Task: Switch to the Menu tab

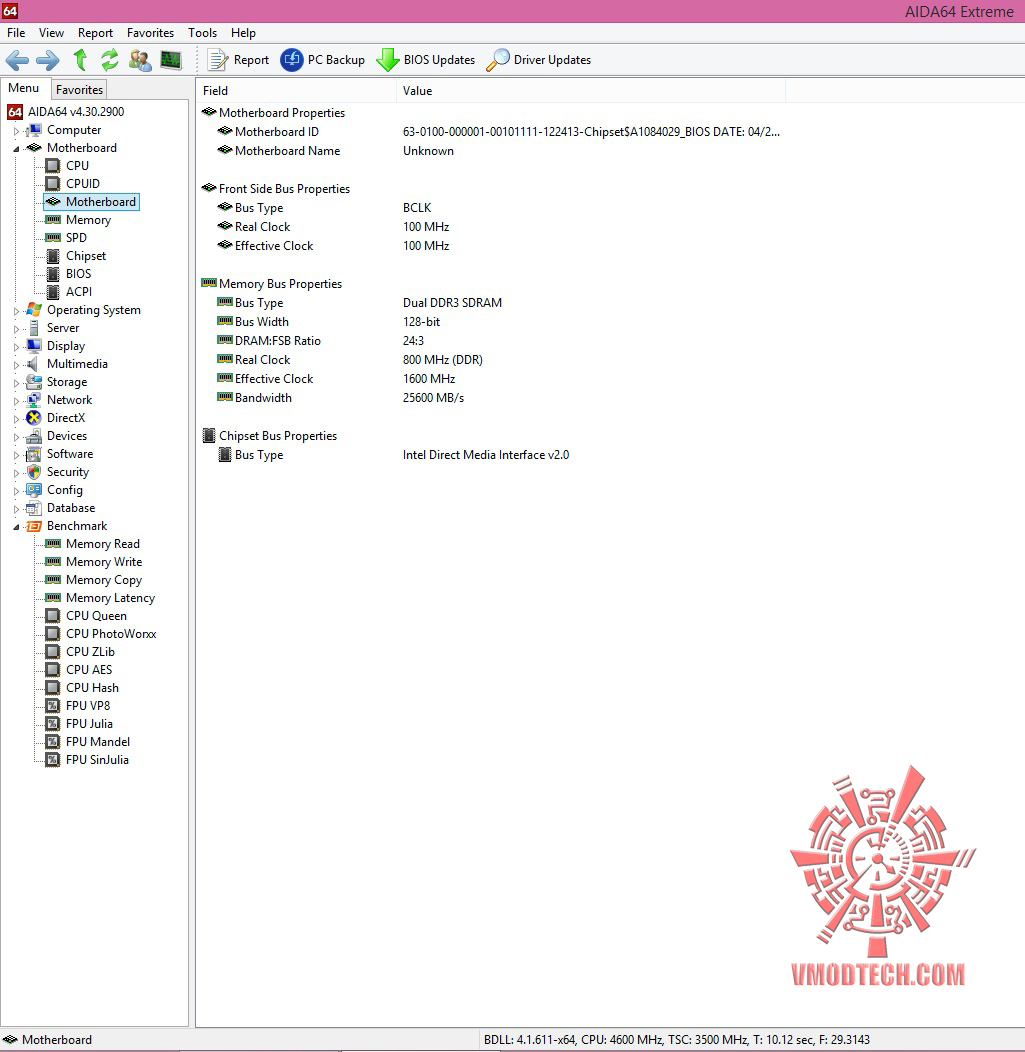Action: 23,88
